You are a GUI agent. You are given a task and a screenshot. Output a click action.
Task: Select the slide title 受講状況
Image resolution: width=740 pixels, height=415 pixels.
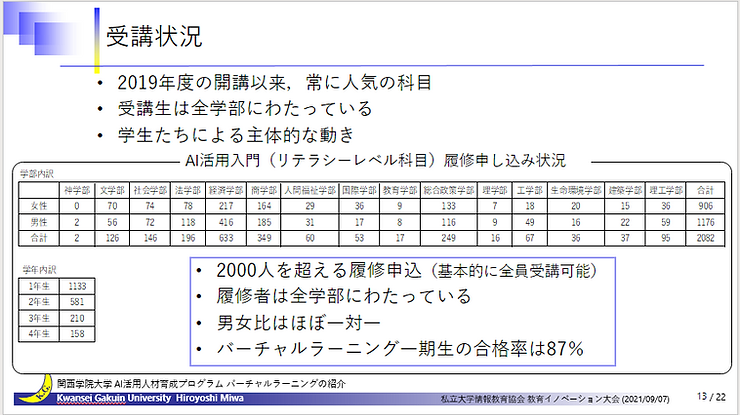[x=154, y=38]
